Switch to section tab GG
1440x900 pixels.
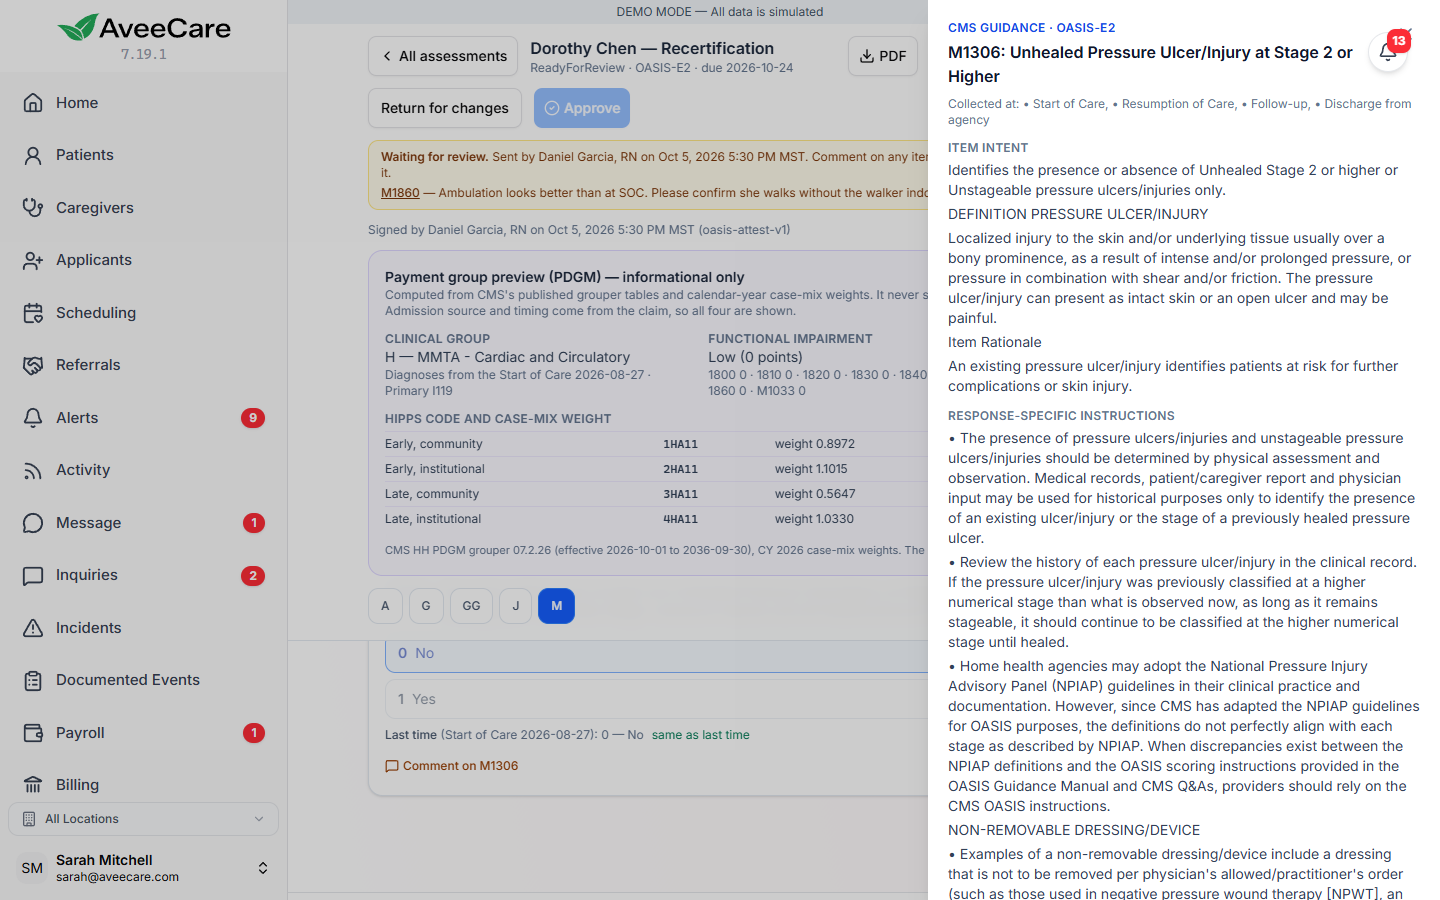coord(471,606)
